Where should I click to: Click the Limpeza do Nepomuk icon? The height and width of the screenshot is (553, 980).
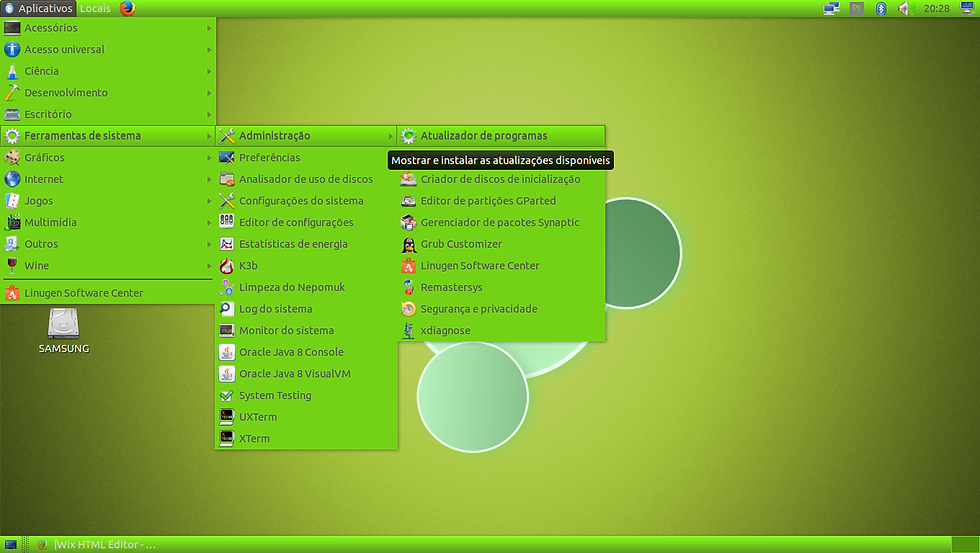coord(227,287)
